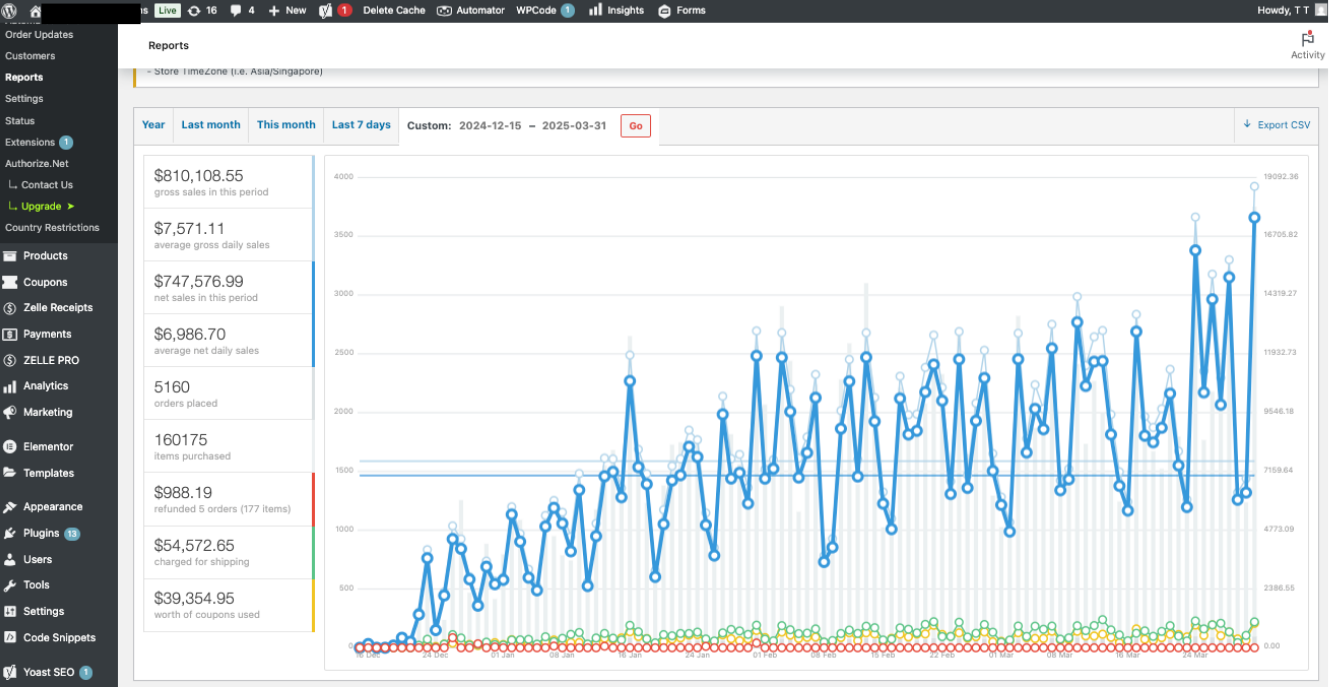The height and width of the screenshot is (687, 1331).
Task: Open the Insights bar chart icon
Action: 596,10
